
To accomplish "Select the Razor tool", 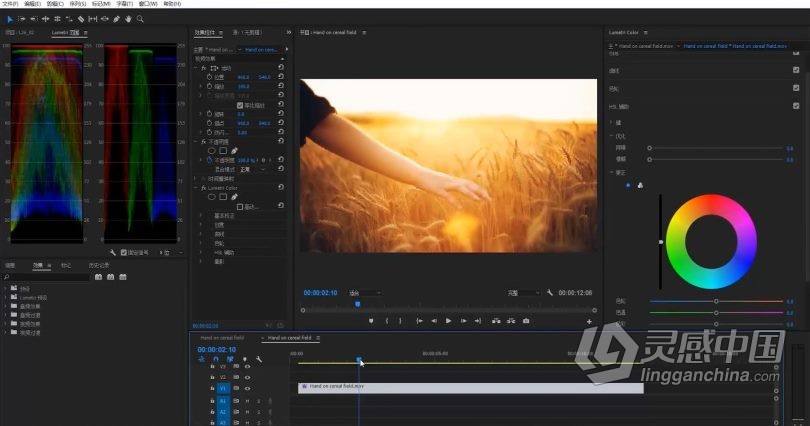I will click(x=81, y=19).
